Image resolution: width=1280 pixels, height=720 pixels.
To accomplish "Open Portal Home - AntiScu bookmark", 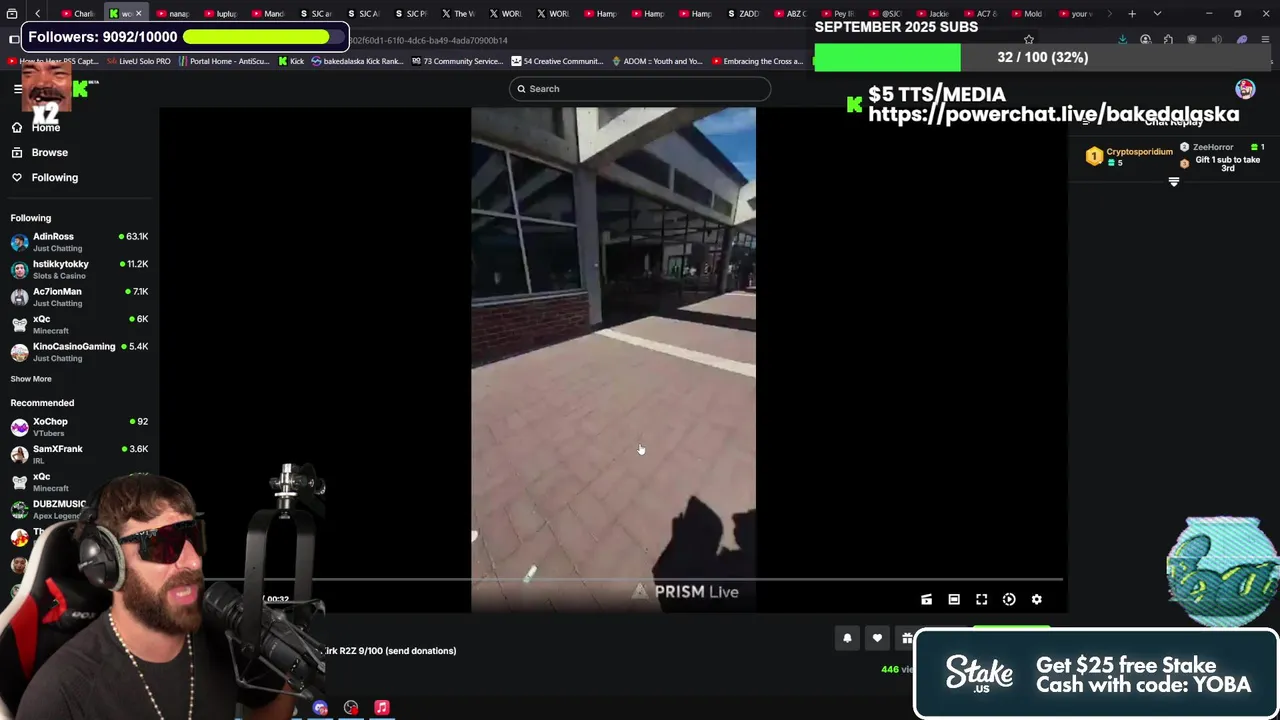I will point(224,61).
